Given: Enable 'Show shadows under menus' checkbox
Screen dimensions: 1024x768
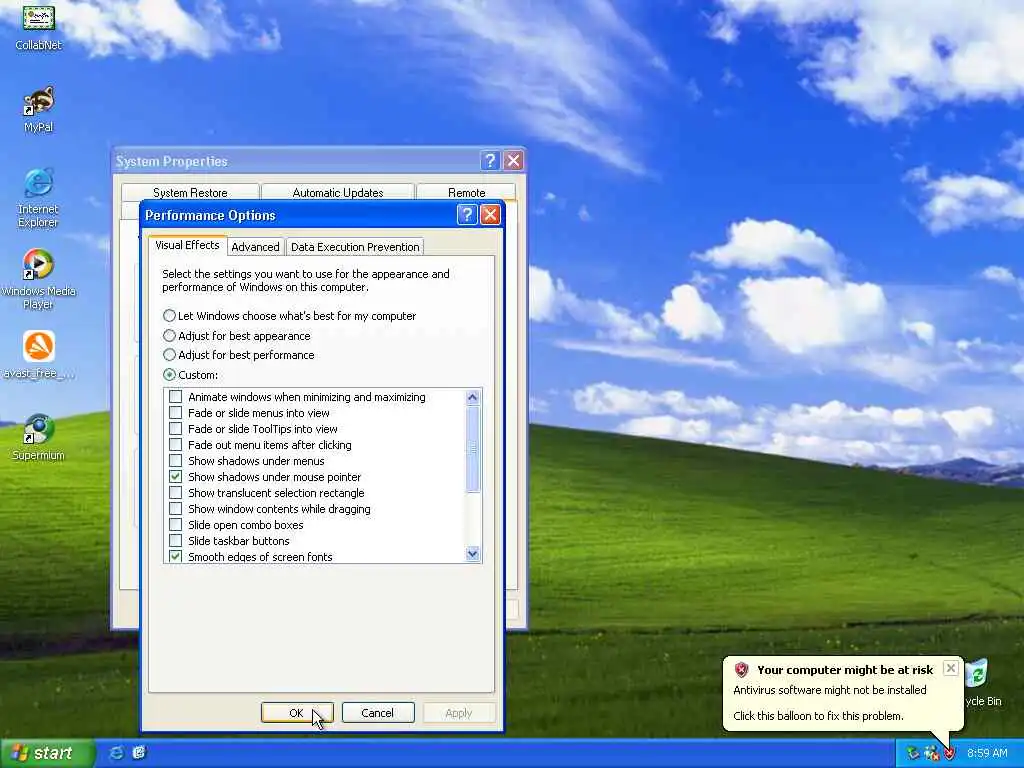Looking at the screenshot, I should (x=175, y=461).
